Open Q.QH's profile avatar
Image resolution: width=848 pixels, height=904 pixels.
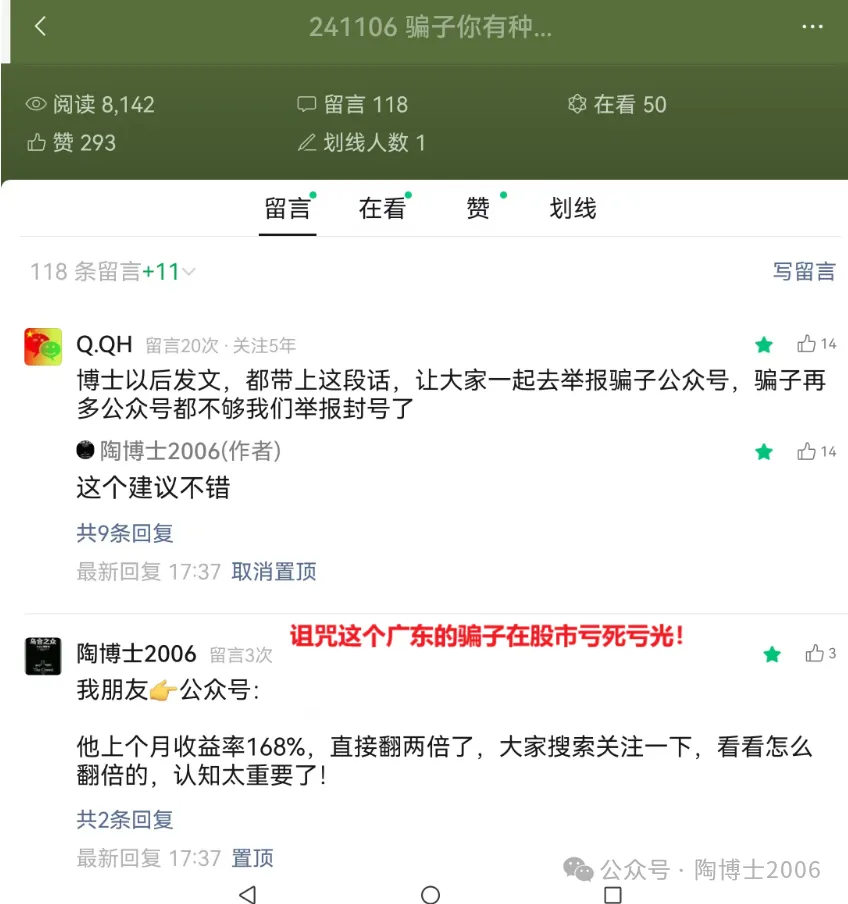pos(43,346)
